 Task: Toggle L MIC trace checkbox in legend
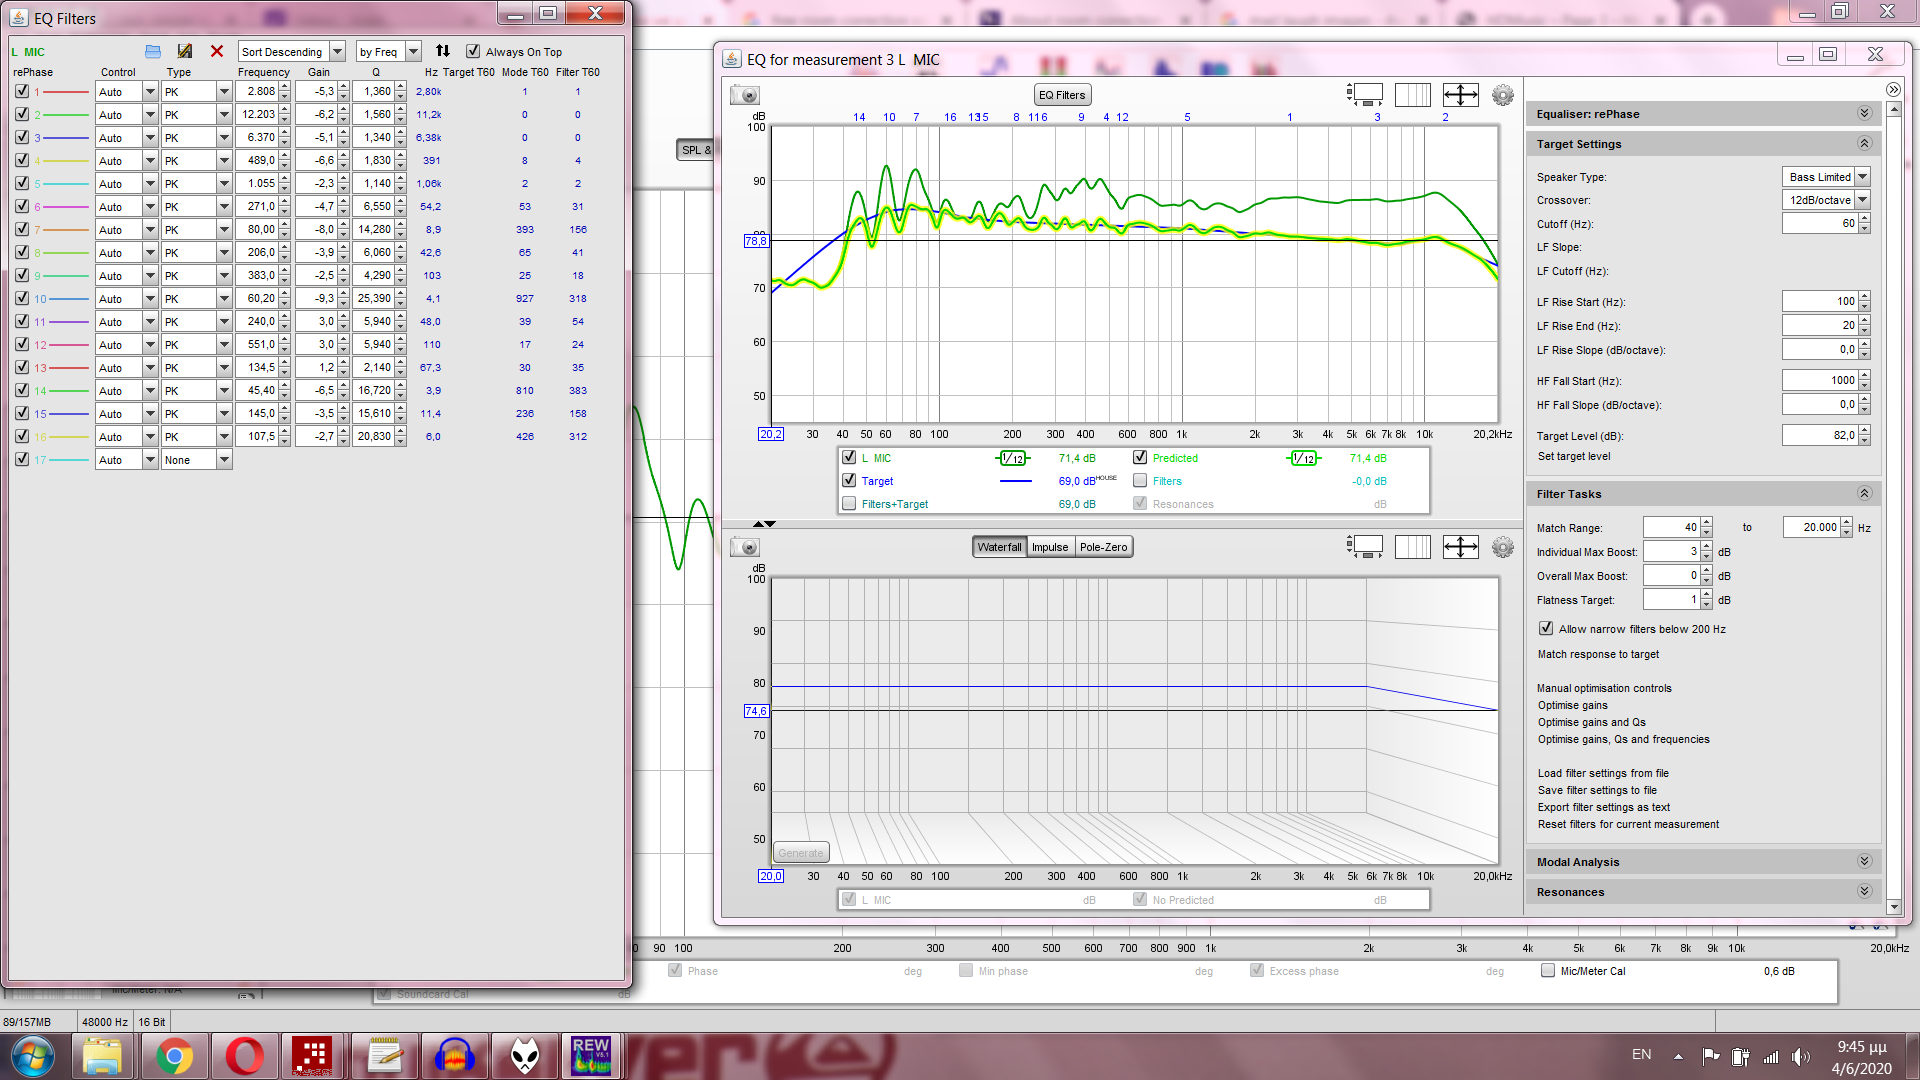[x=849, y=457]
